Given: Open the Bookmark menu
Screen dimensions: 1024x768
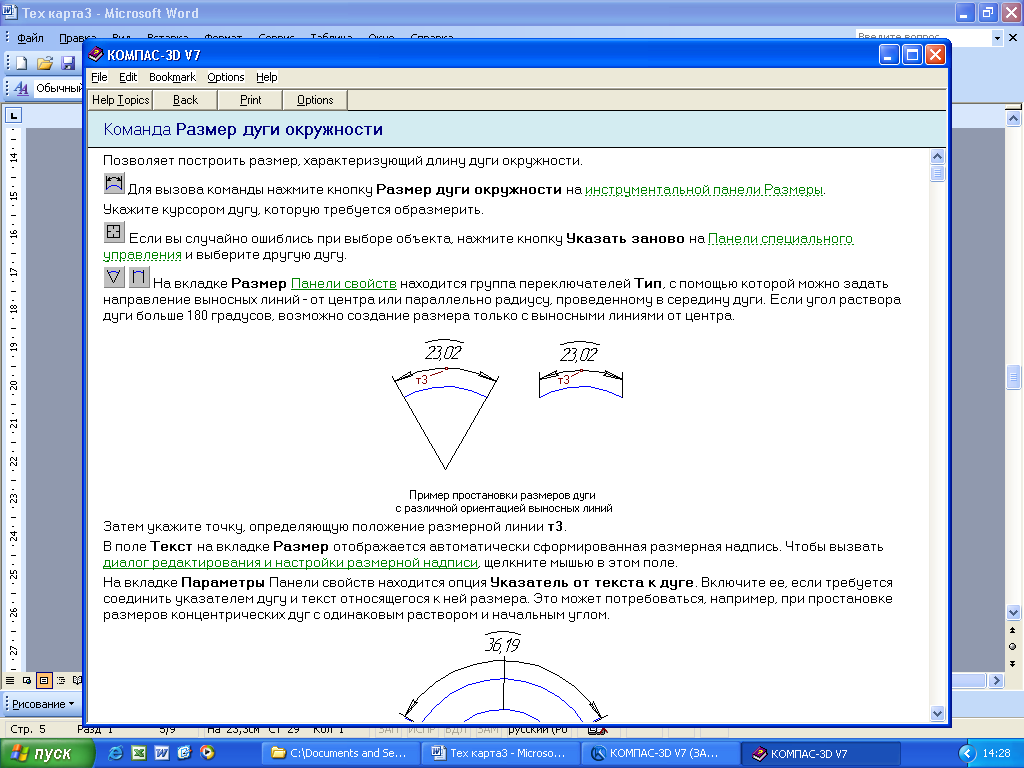Looking at the screenshot, I should [172, 77].
